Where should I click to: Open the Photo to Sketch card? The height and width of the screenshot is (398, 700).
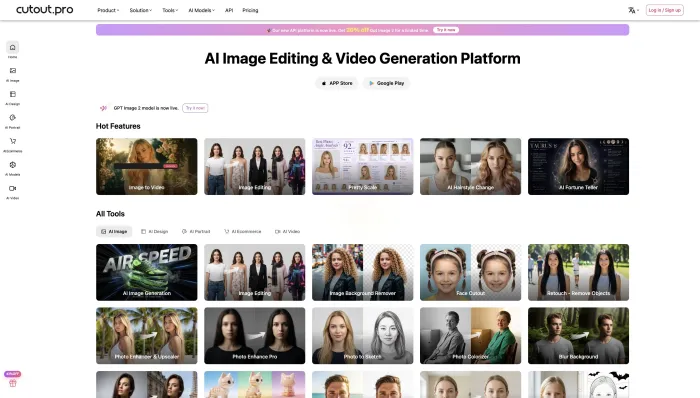coord(362,336)
